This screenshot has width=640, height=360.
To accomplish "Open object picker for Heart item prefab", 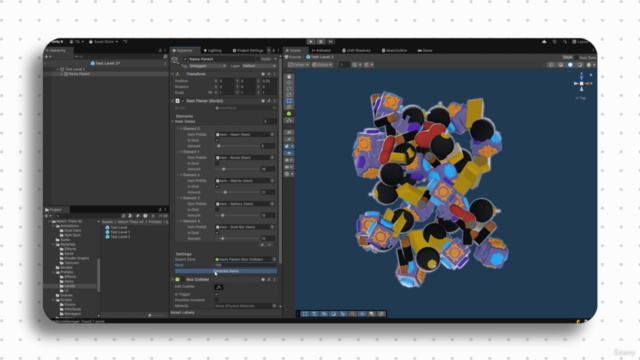I will (272, 134).
